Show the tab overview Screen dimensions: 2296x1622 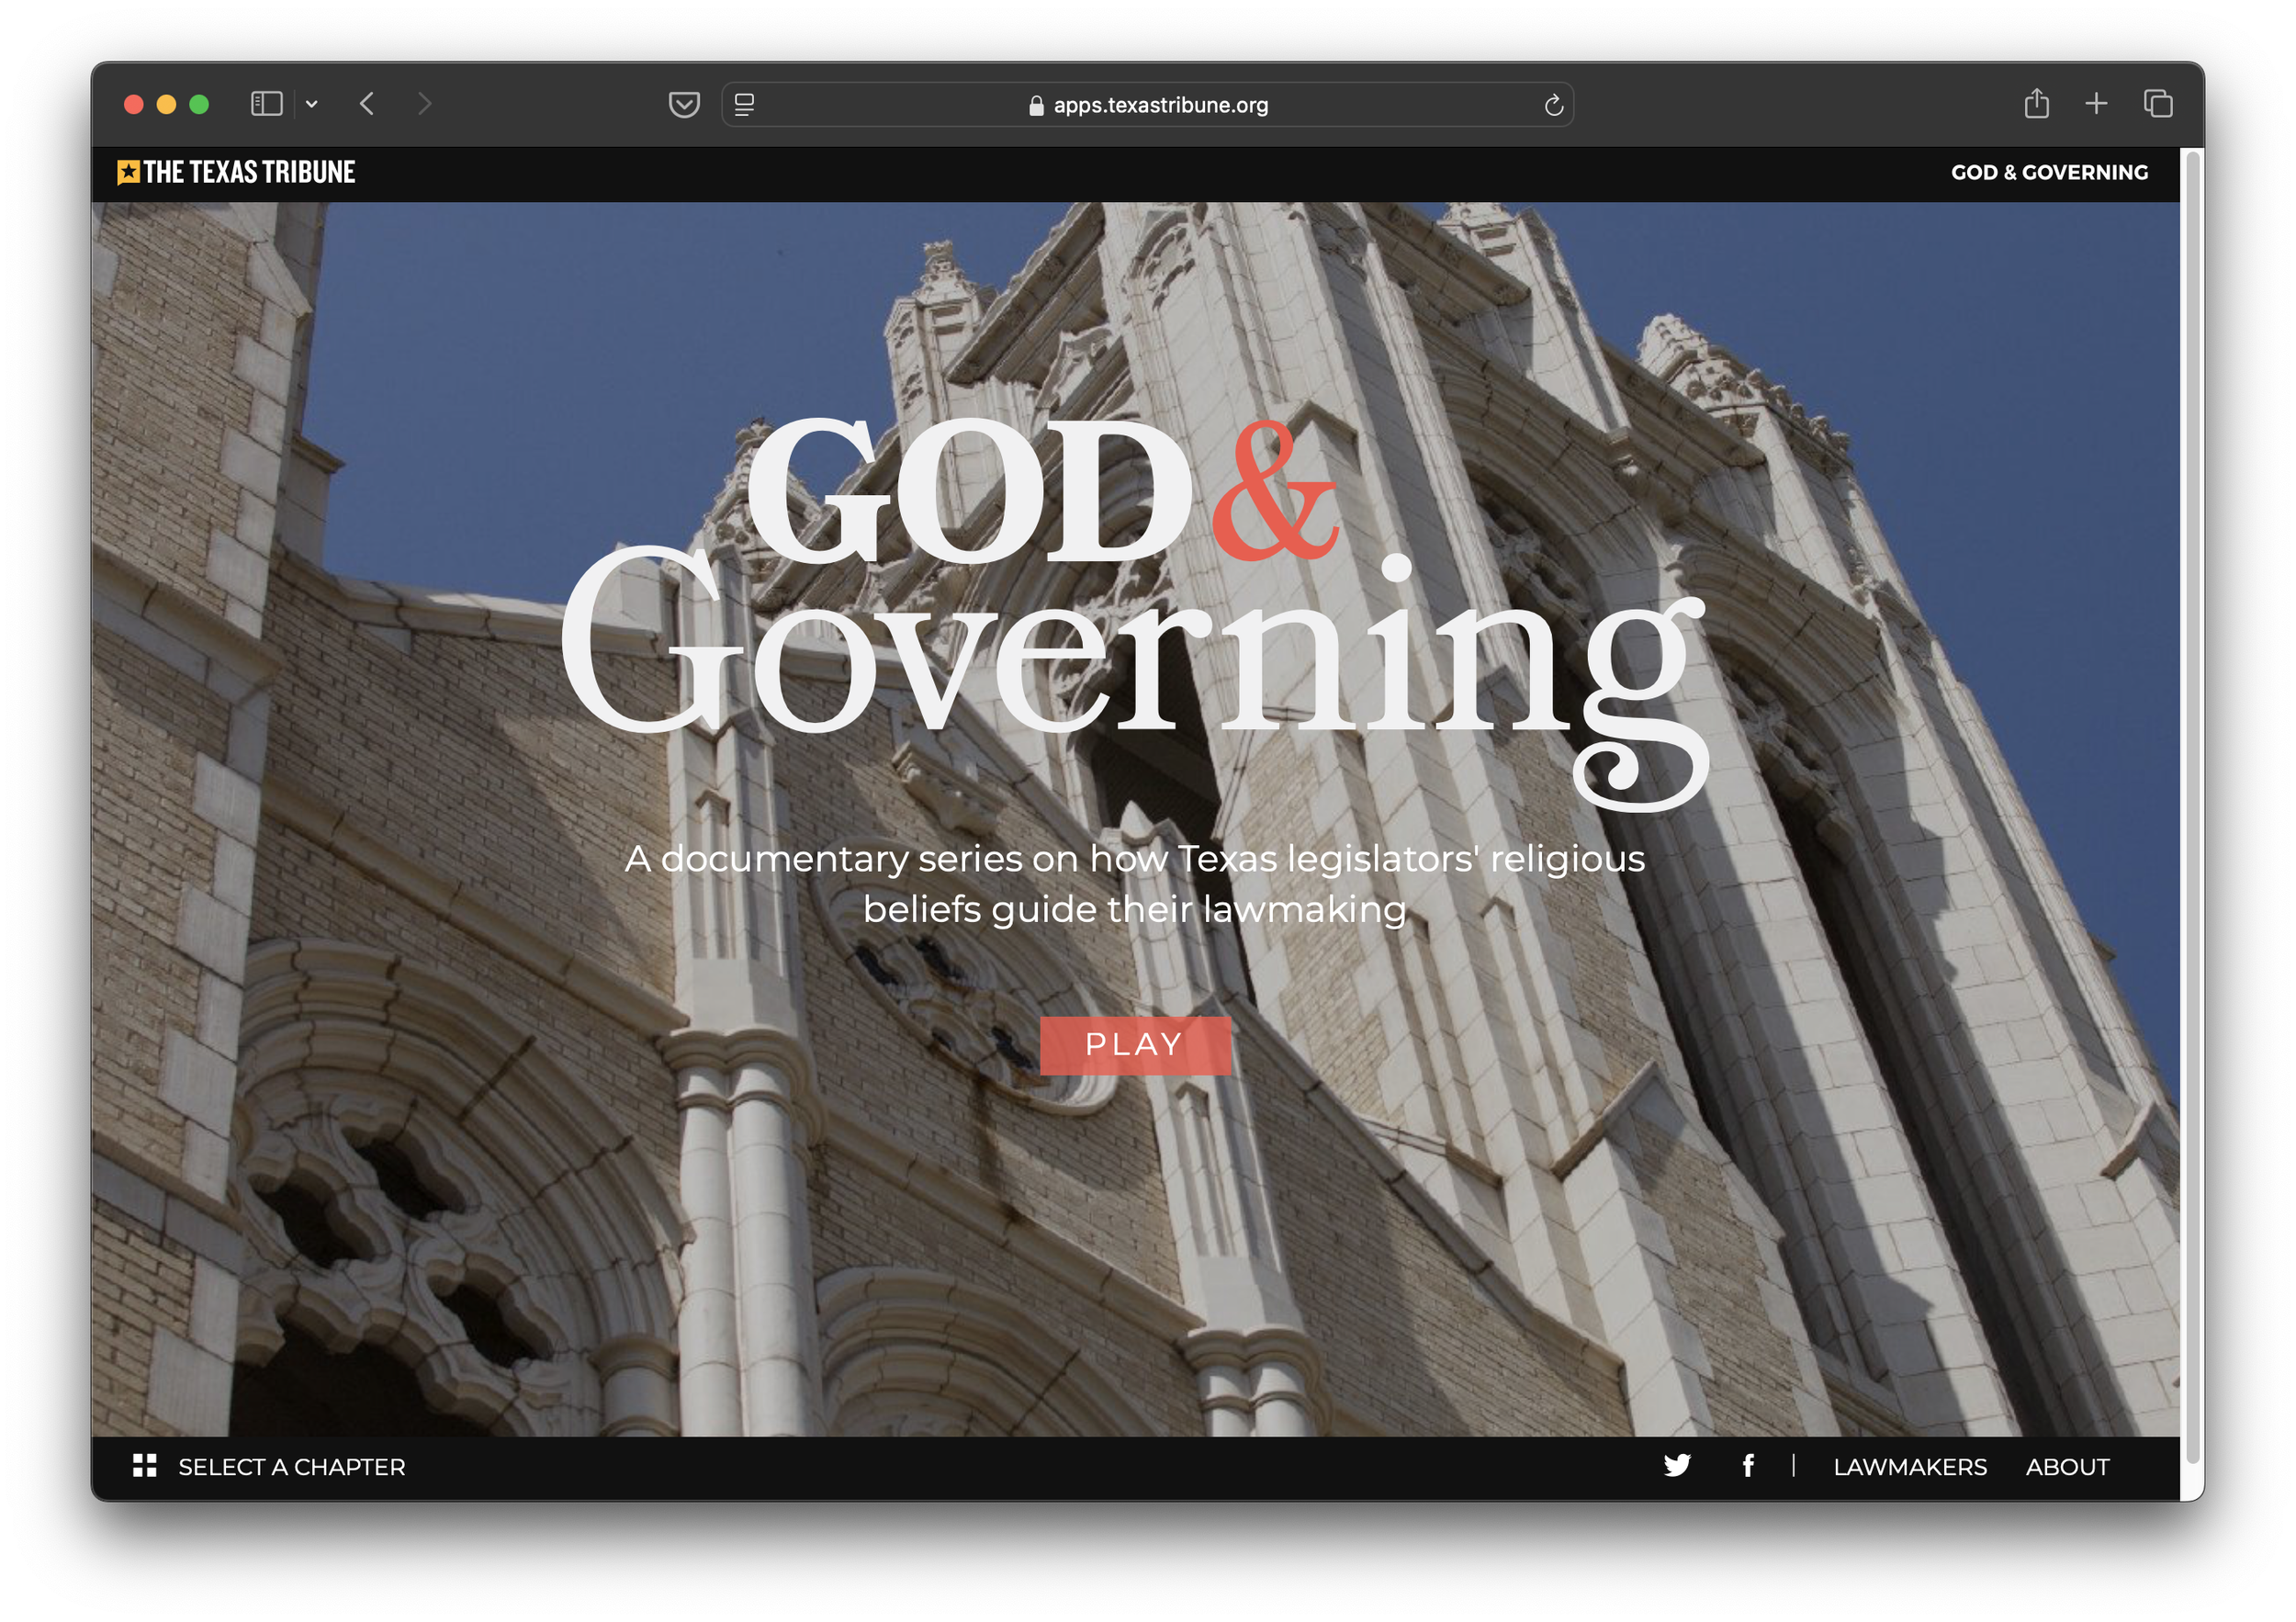click(x=2157, y=104)
